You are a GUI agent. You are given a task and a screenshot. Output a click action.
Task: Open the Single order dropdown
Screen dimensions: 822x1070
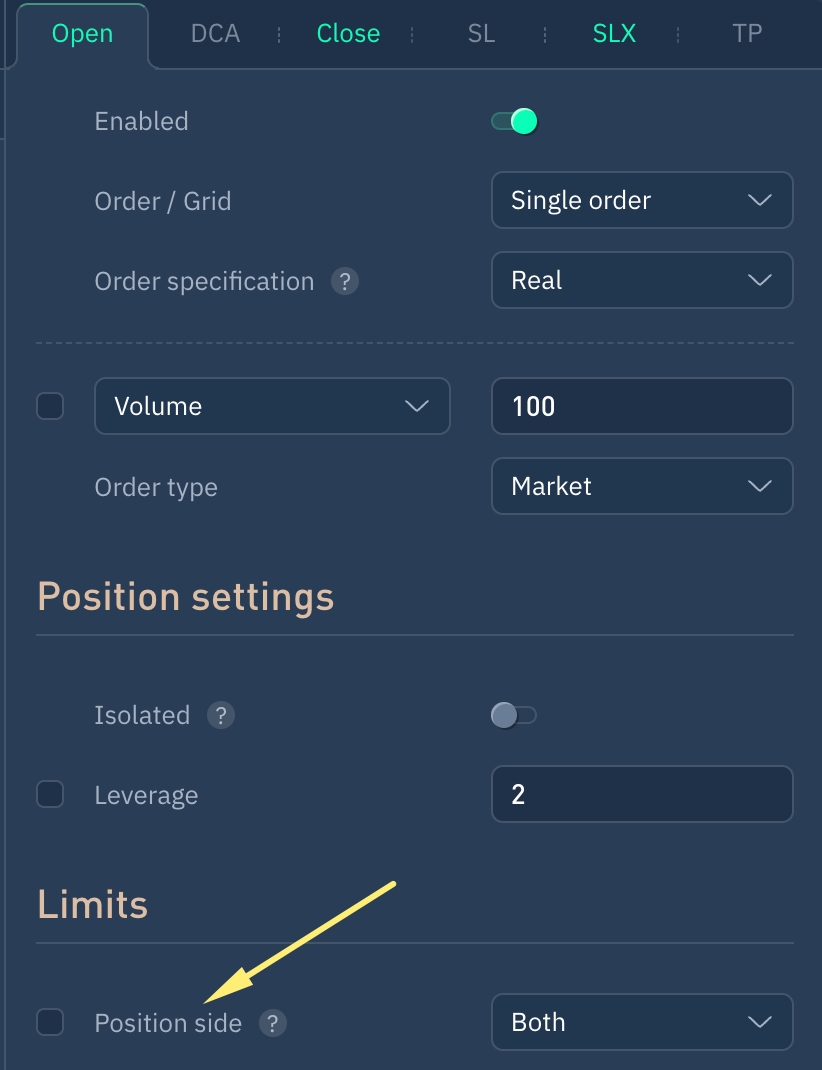coord(642,200)
